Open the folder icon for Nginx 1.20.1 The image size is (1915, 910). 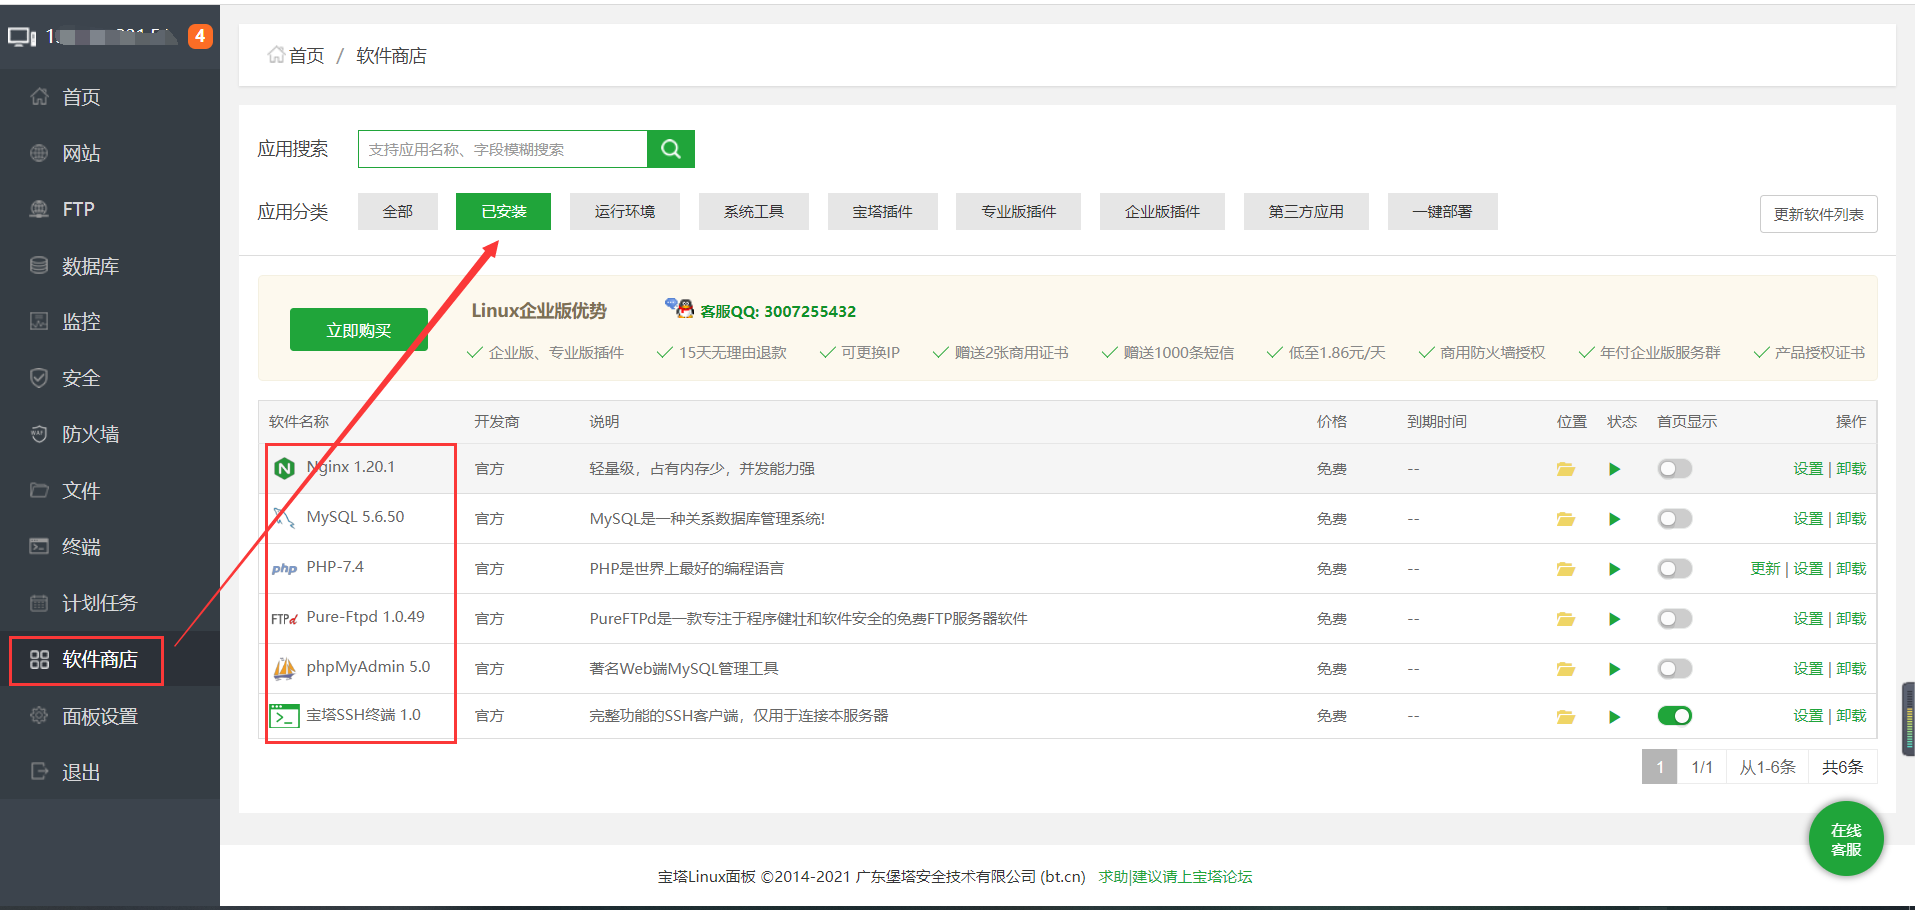pos(1565,469)
